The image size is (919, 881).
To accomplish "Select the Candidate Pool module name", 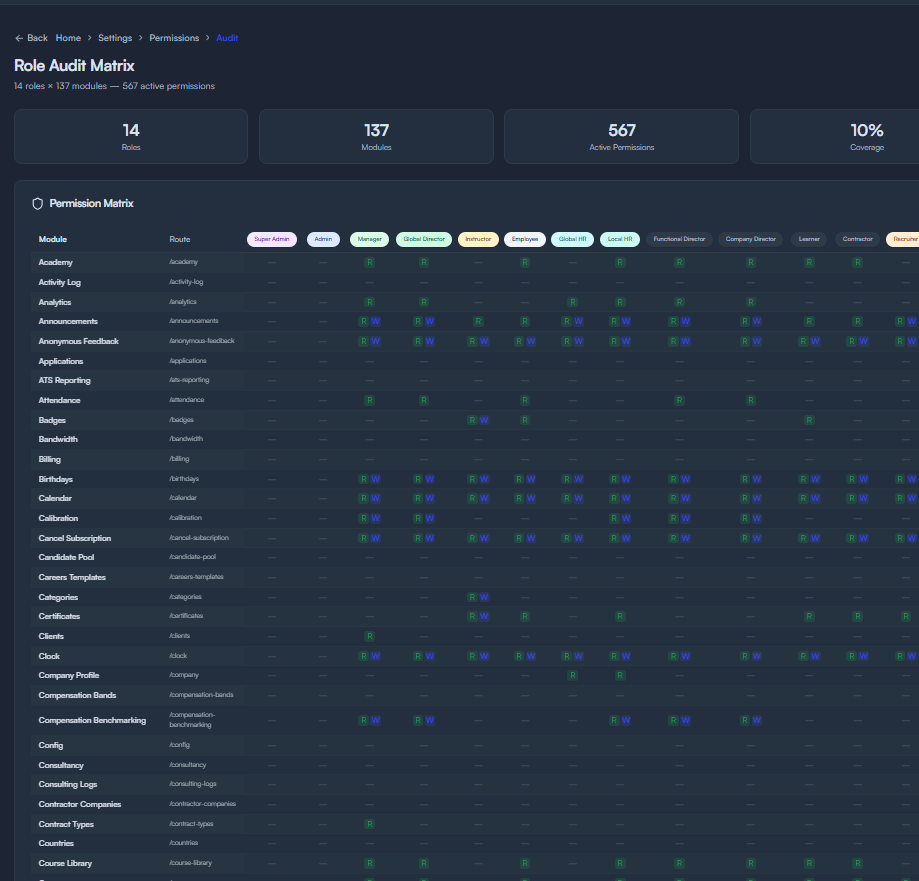I will [66, 557].
